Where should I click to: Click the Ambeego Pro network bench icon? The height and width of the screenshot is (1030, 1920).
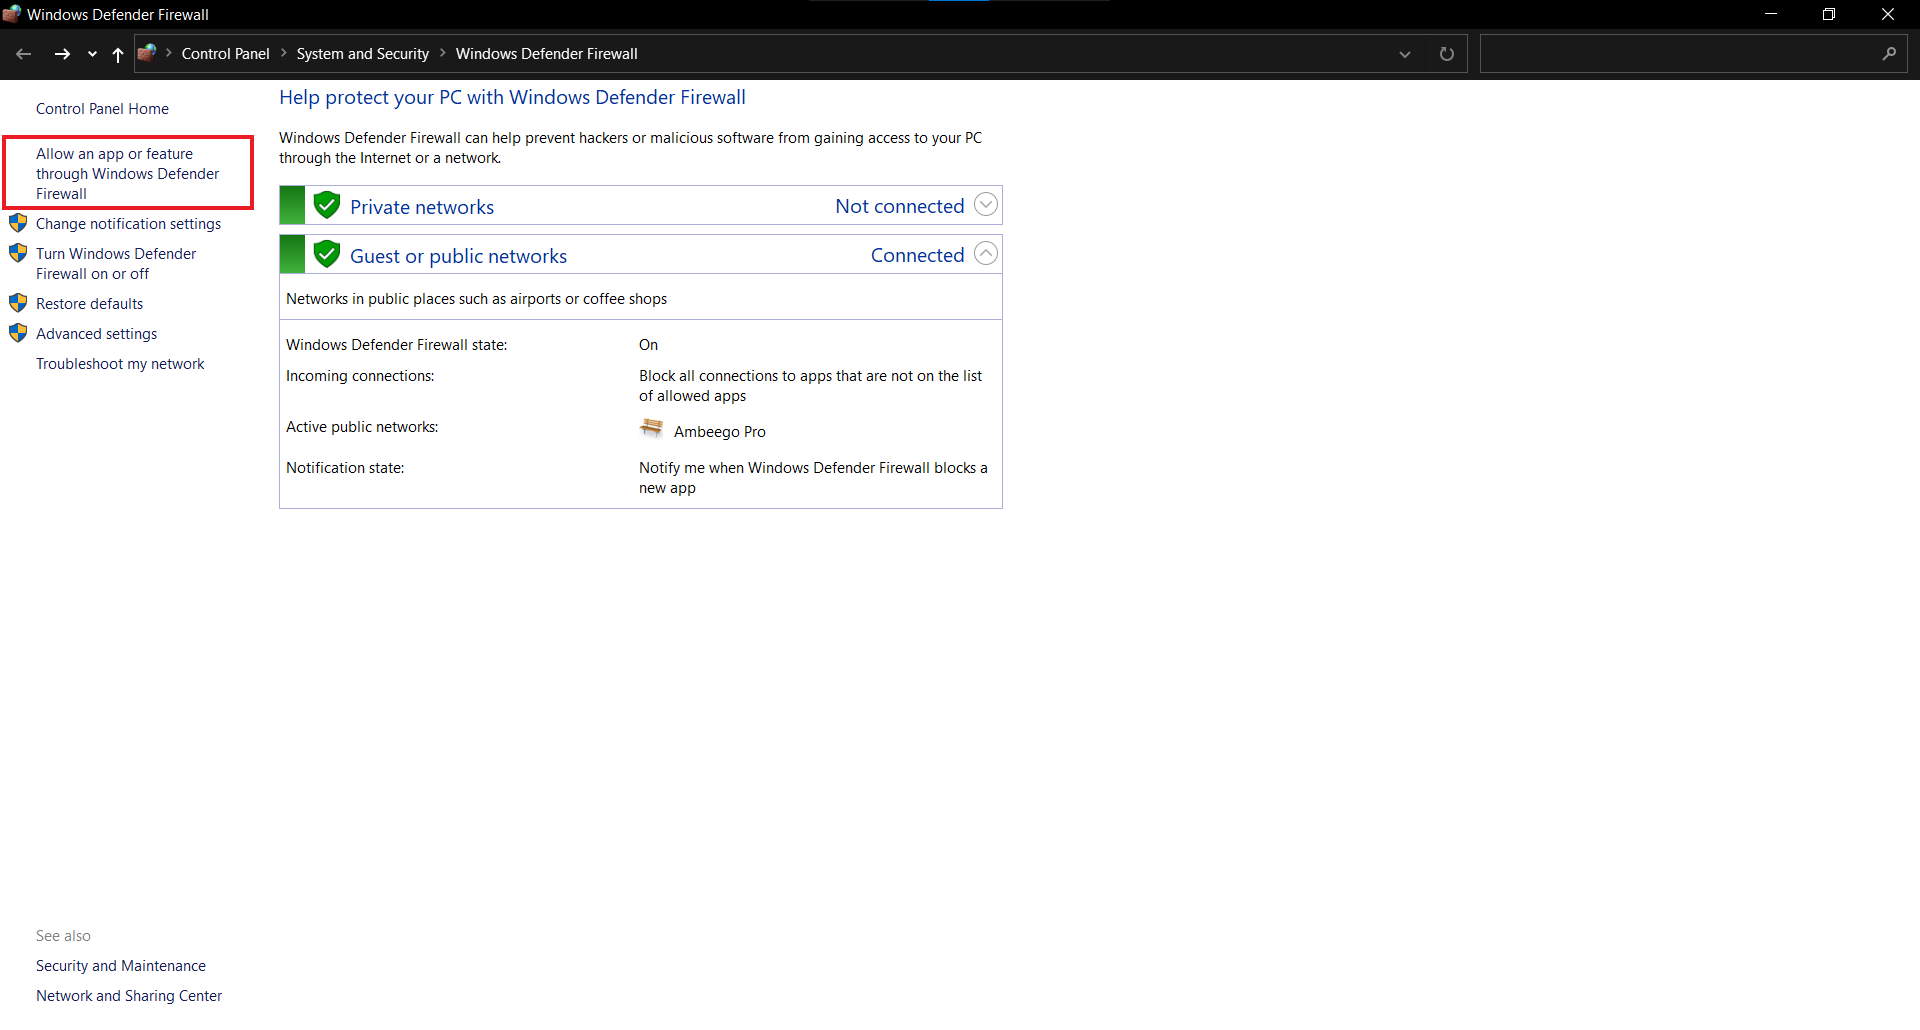point(651,430)
